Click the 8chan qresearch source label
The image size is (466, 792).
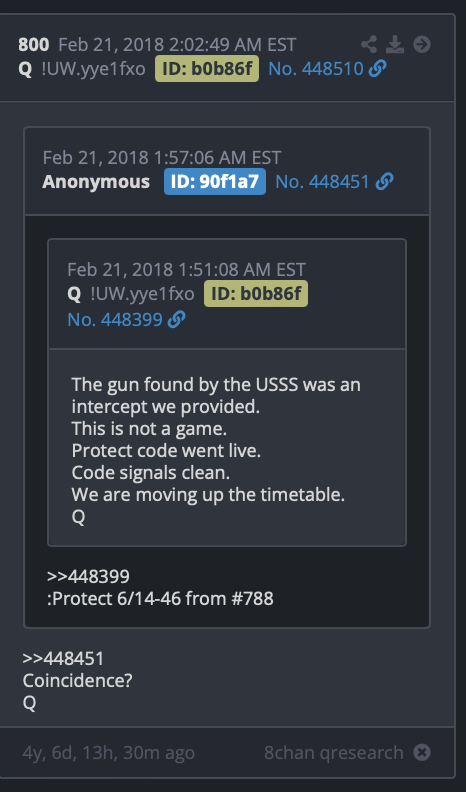pos(334,753)
